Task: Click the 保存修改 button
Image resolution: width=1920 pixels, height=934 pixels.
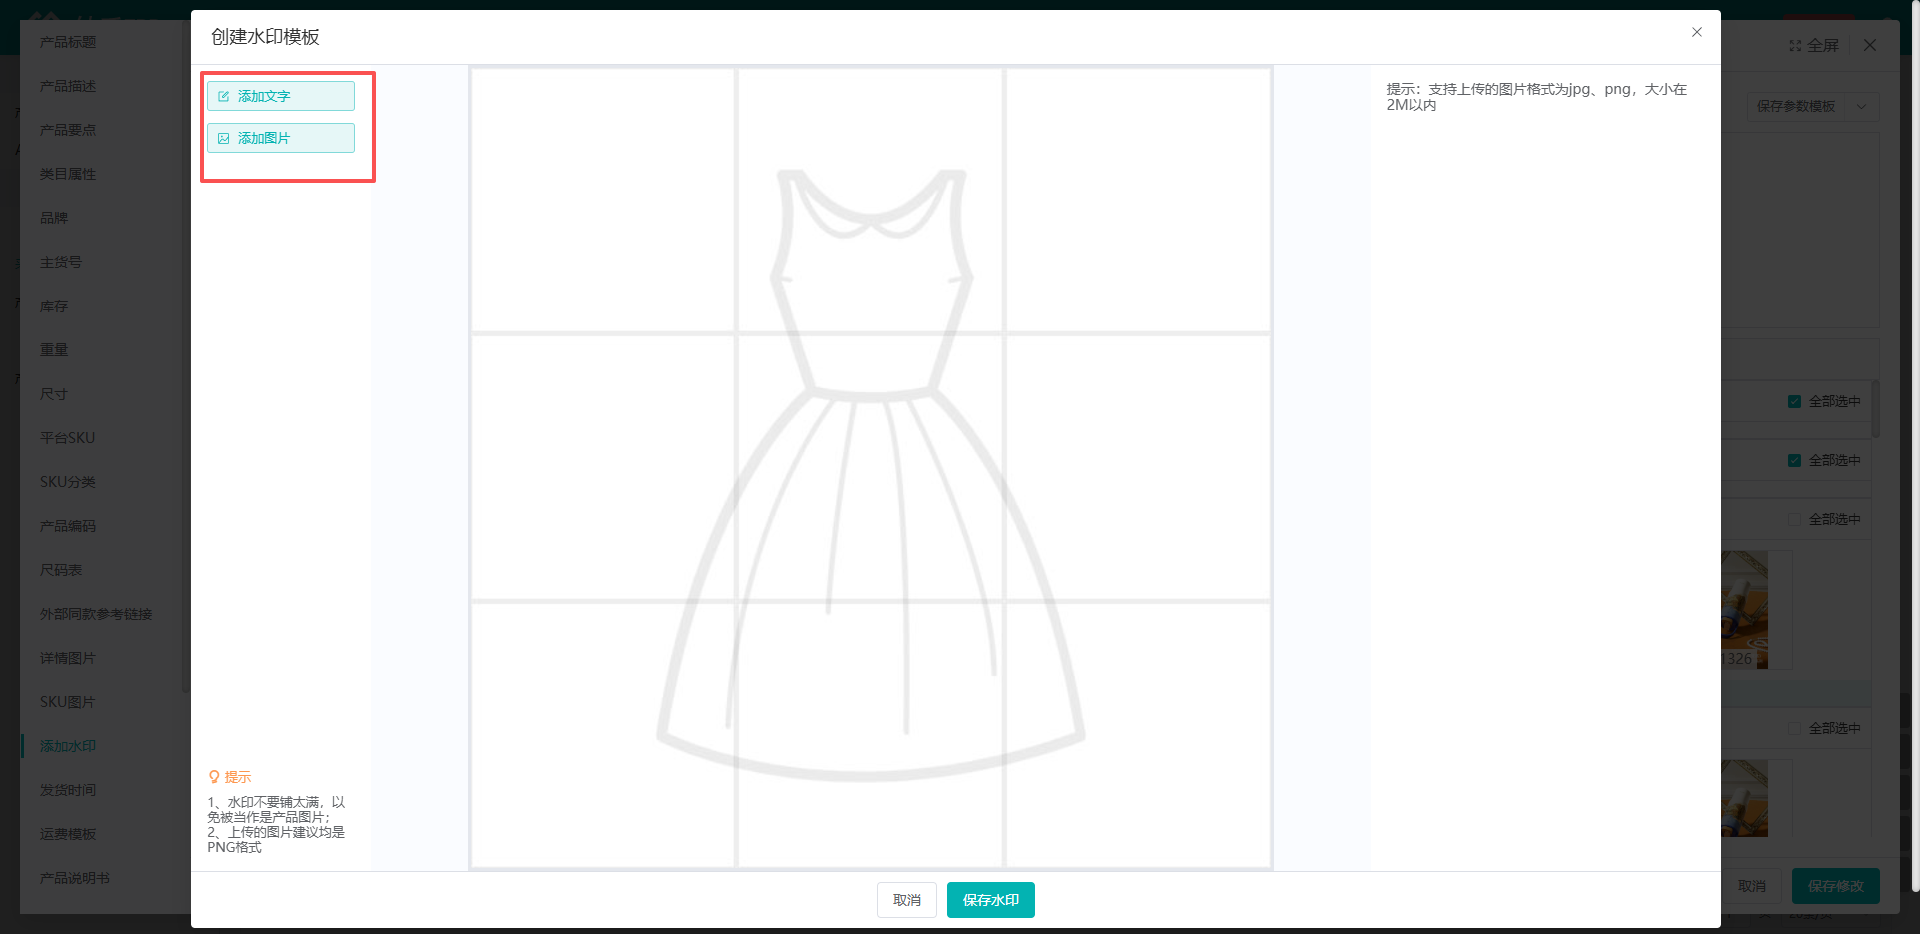Action: (1836, 886)
